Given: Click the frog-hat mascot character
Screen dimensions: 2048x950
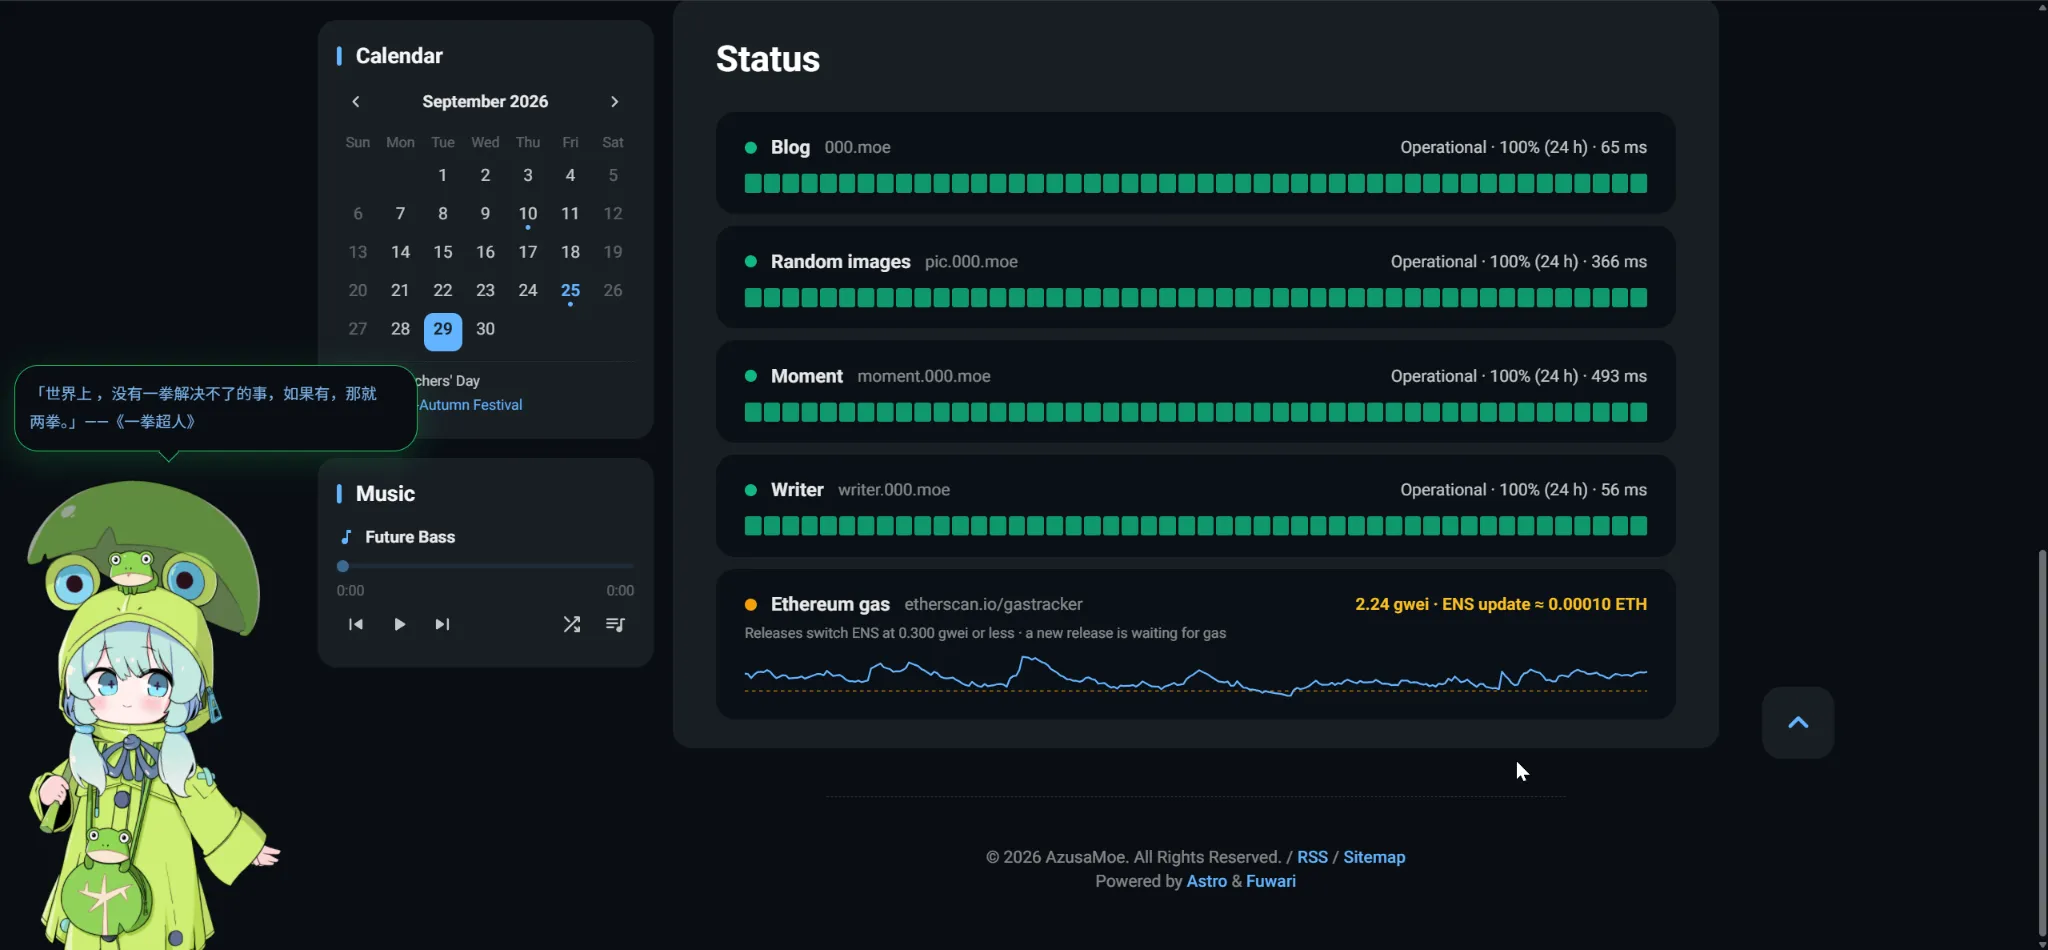Looking at the screenshot, I should click(145, 715).
